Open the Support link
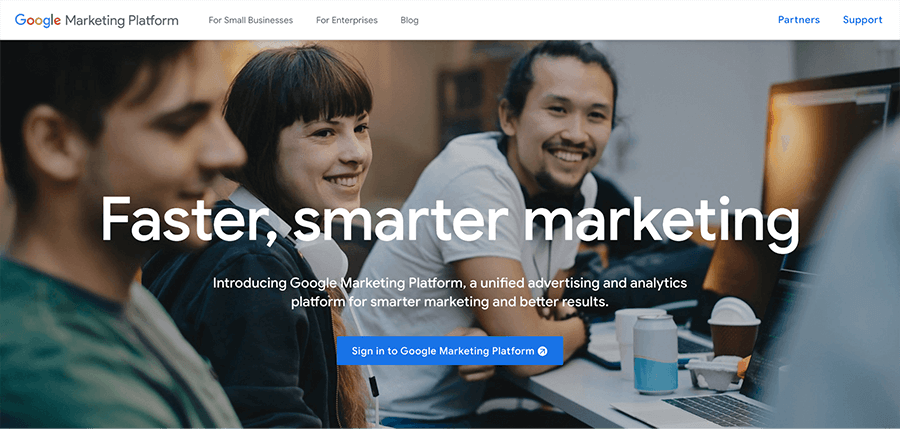The image size is (900, 429). pos(862,20)
